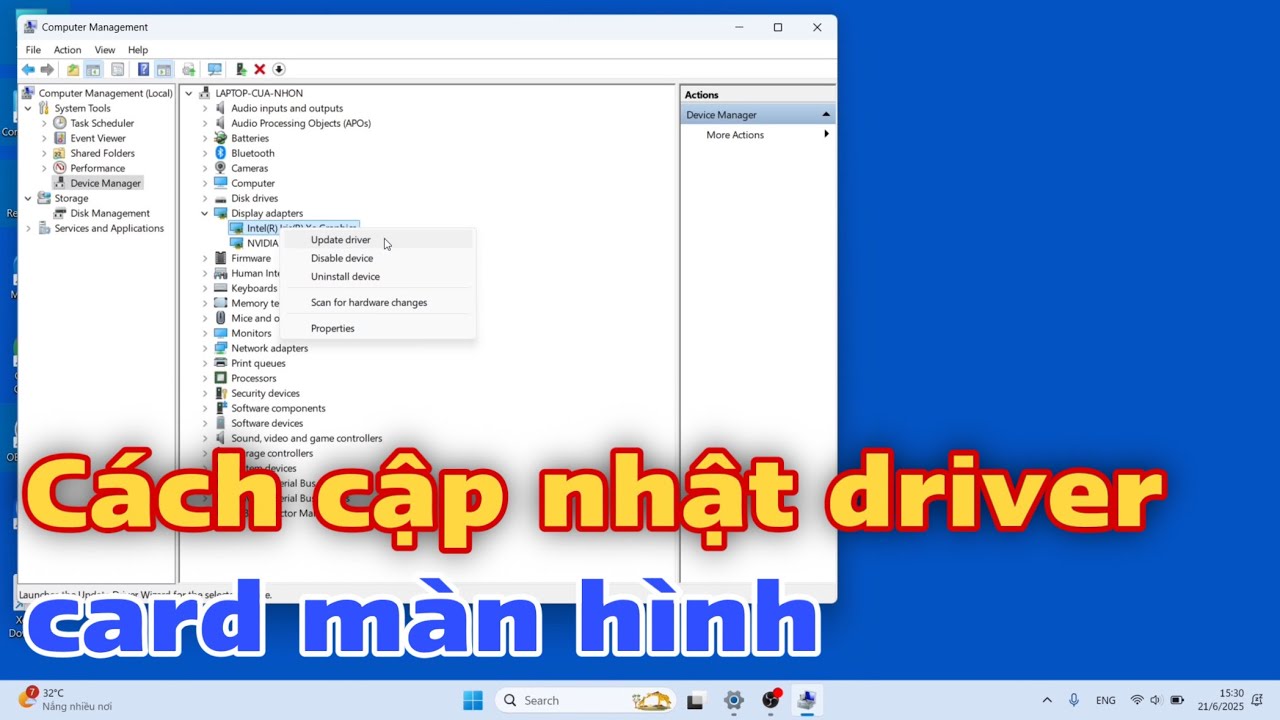Click the Scan for hardware changes monitor icon
The image size is (1280, 720).
coord(214,69)
